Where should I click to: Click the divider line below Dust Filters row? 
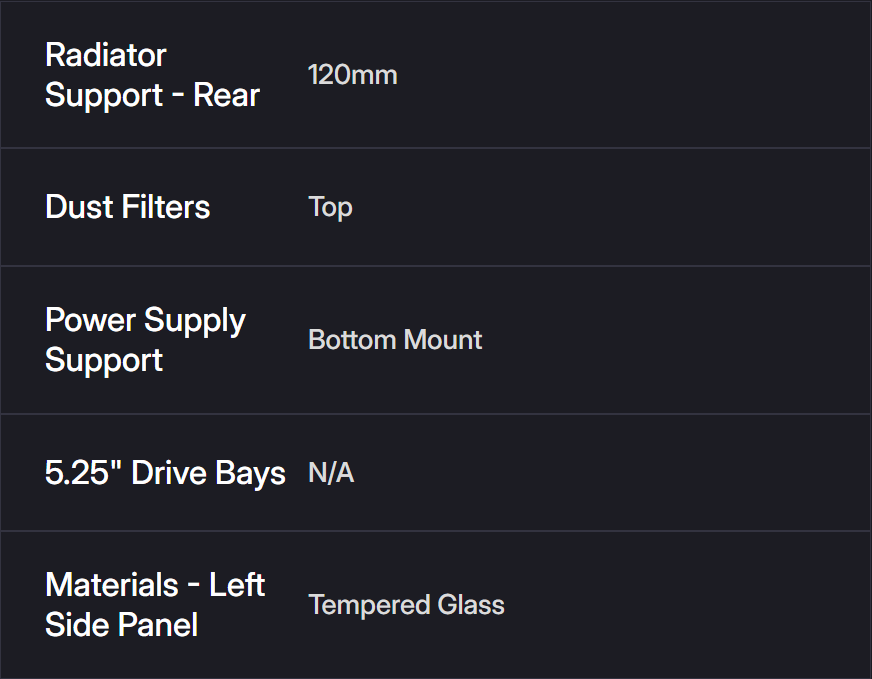(436, 266)
